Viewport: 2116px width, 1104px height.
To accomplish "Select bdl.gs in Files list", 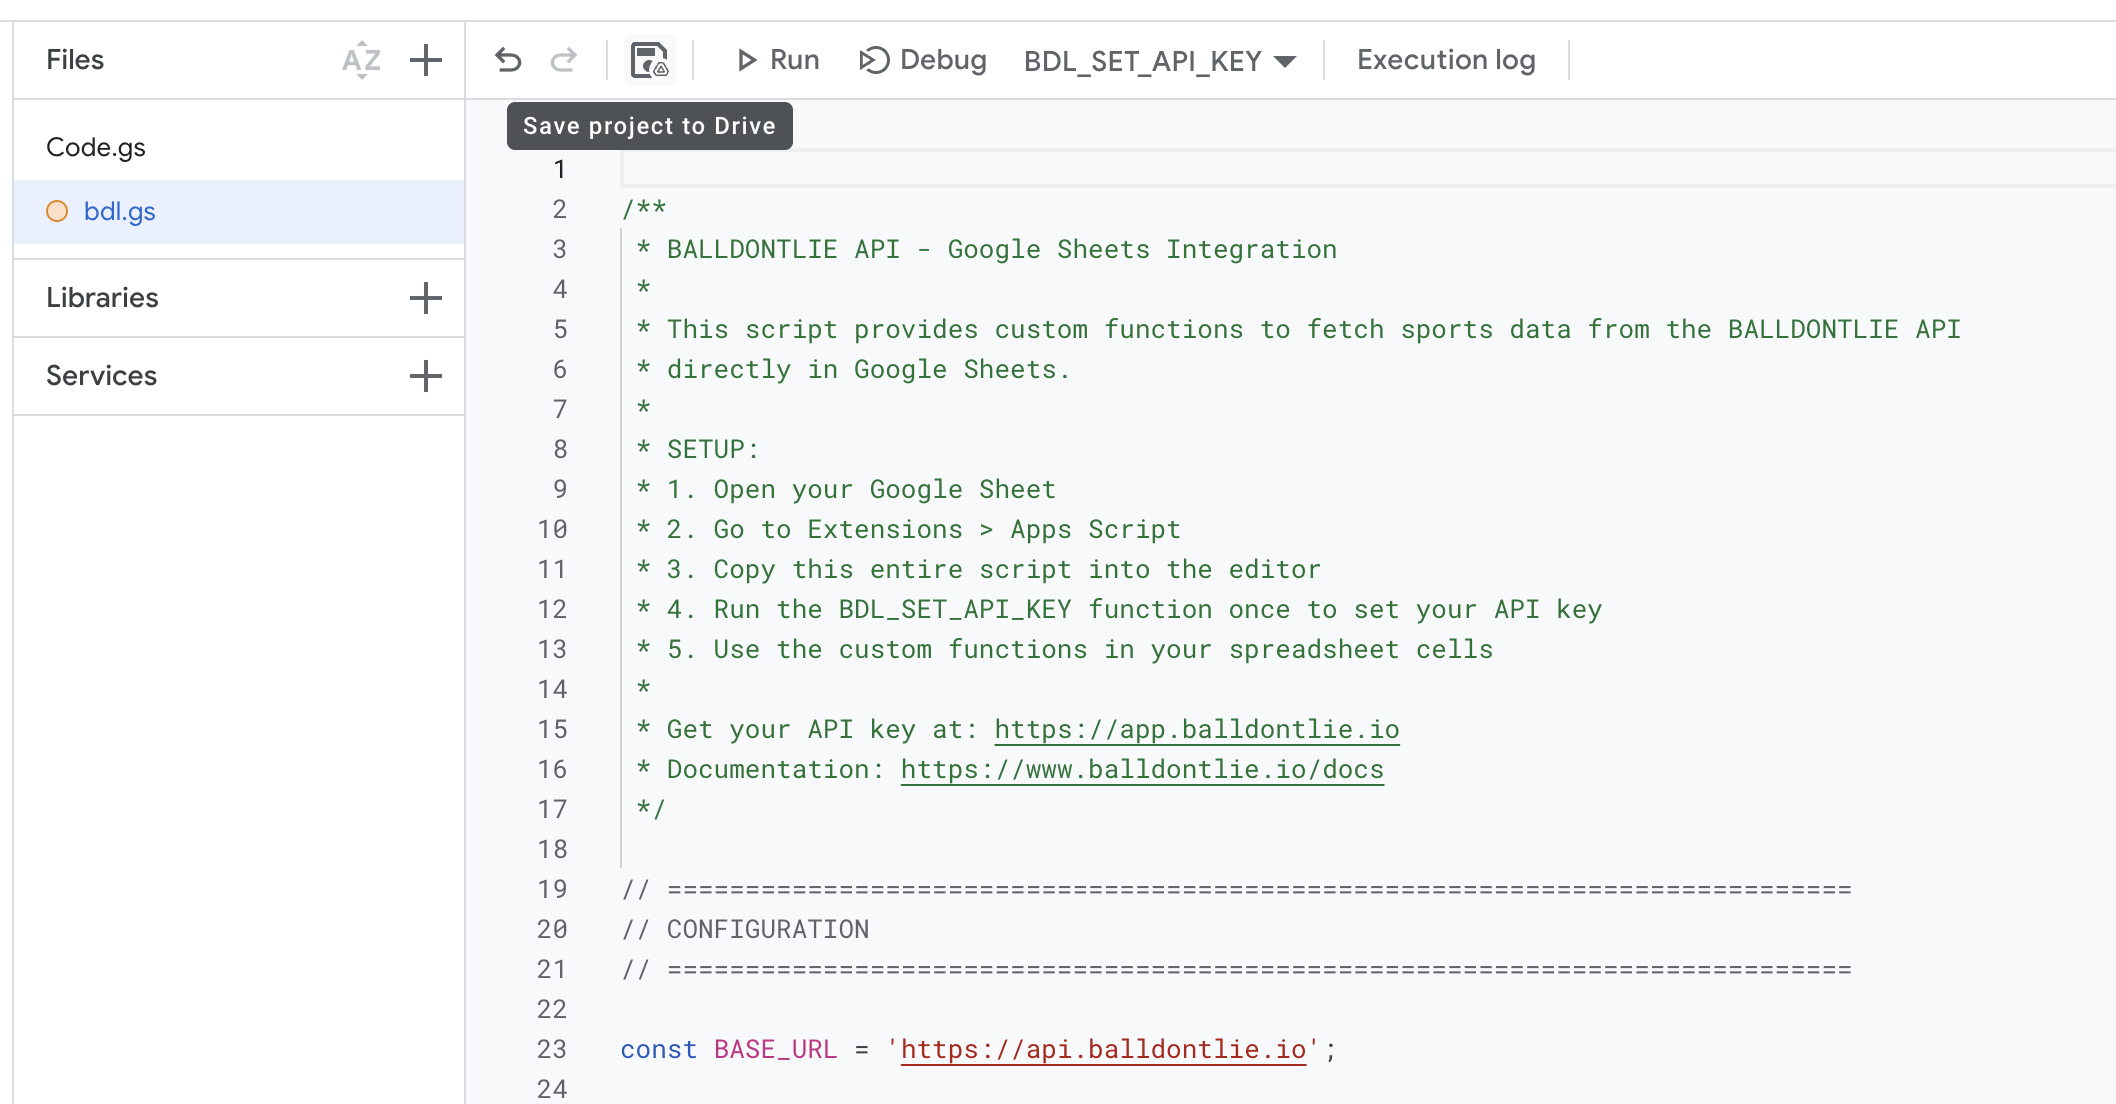I will (x=120, y=211).
